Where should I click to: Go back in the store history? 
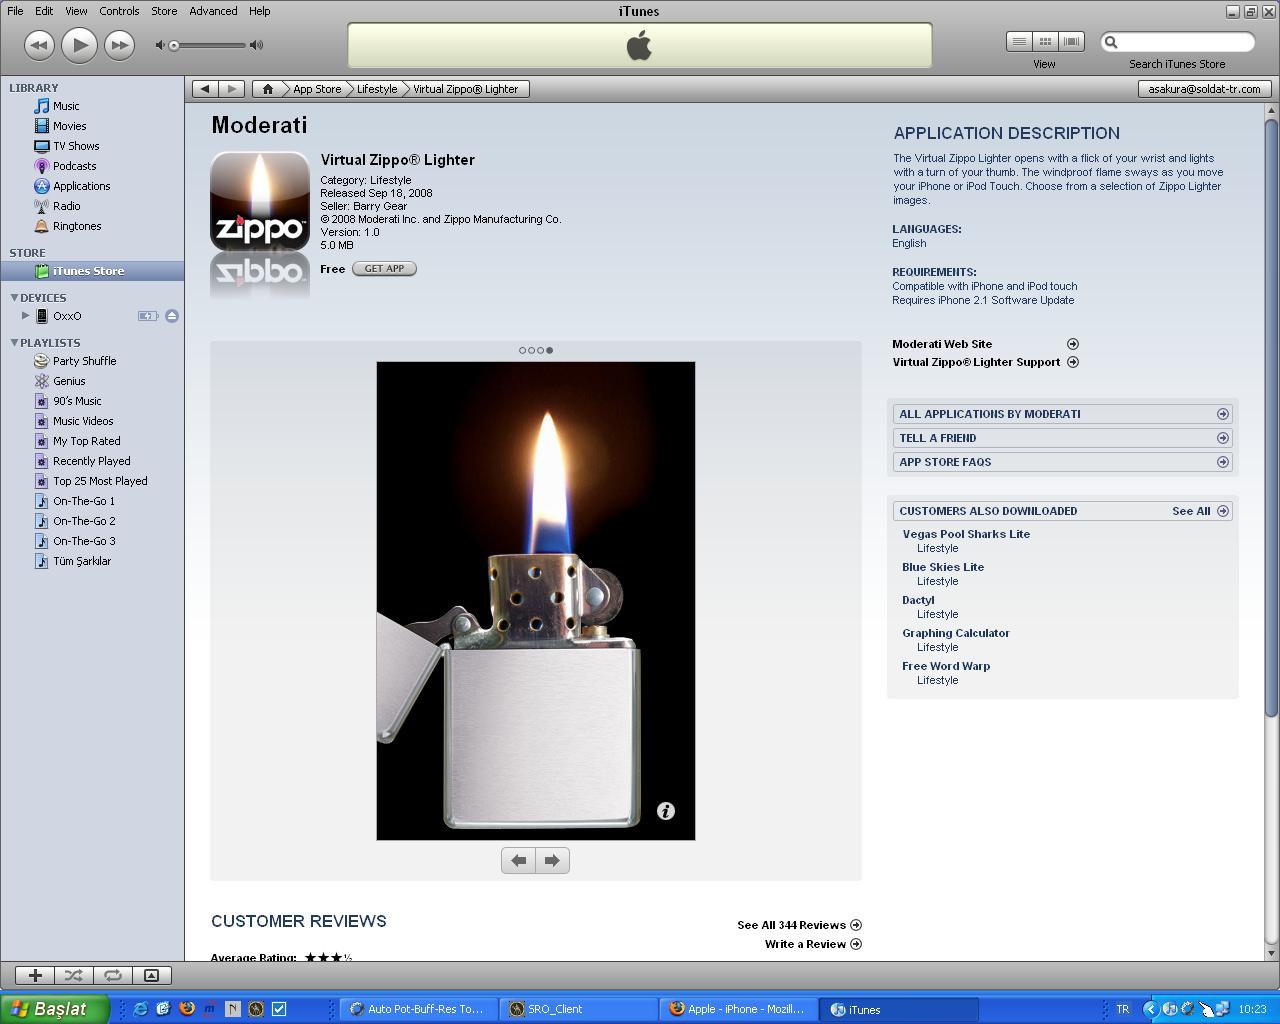pos(205,89)
